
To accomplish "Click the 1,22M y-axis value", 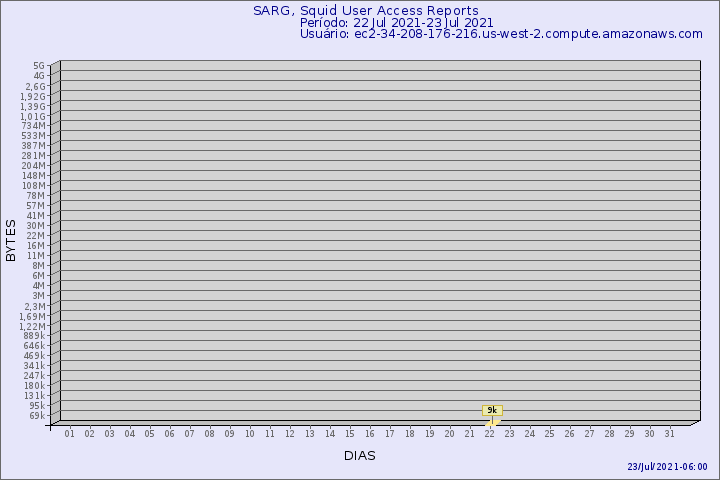I will (x=32, y=327).
